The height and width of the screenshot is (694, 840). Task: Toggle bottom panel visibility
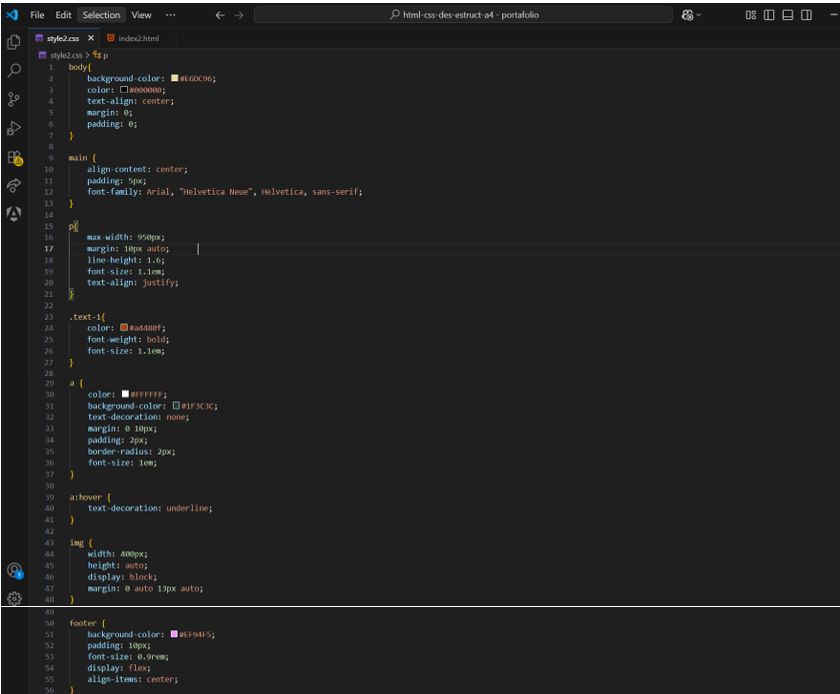(x=788, y=15)
